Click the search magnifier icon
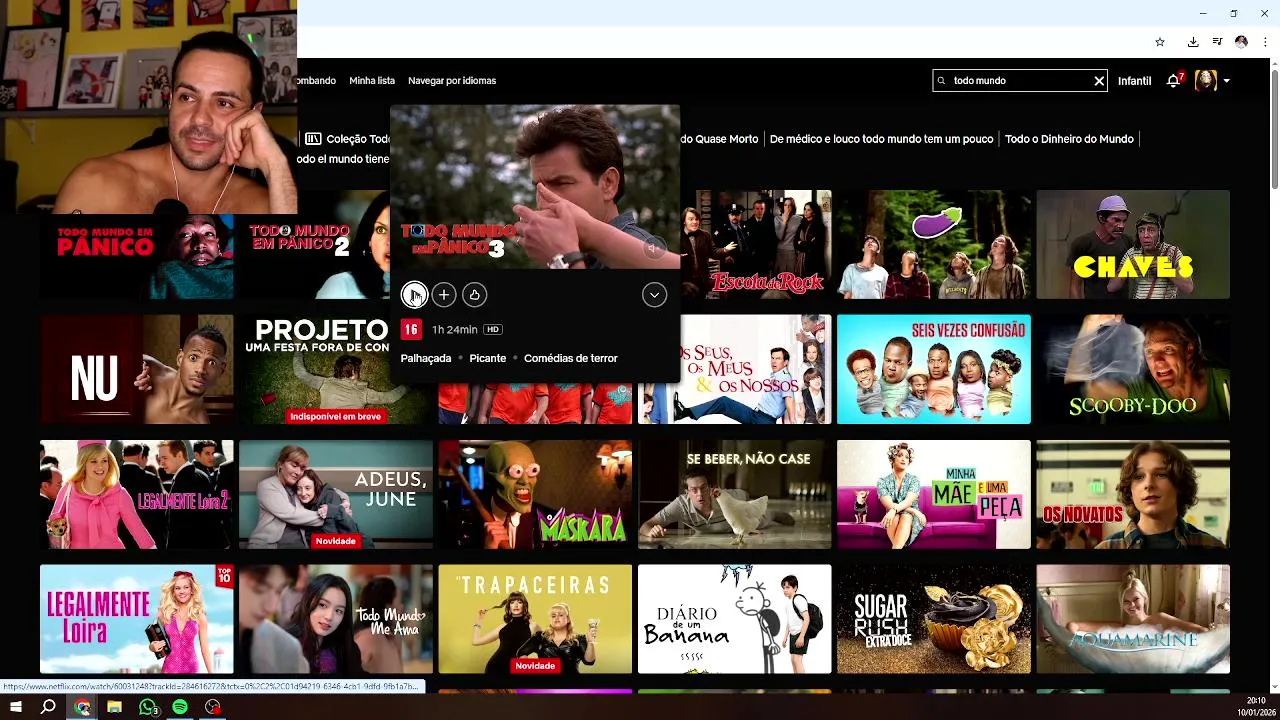1280x720 pixels. coord(941,81)
